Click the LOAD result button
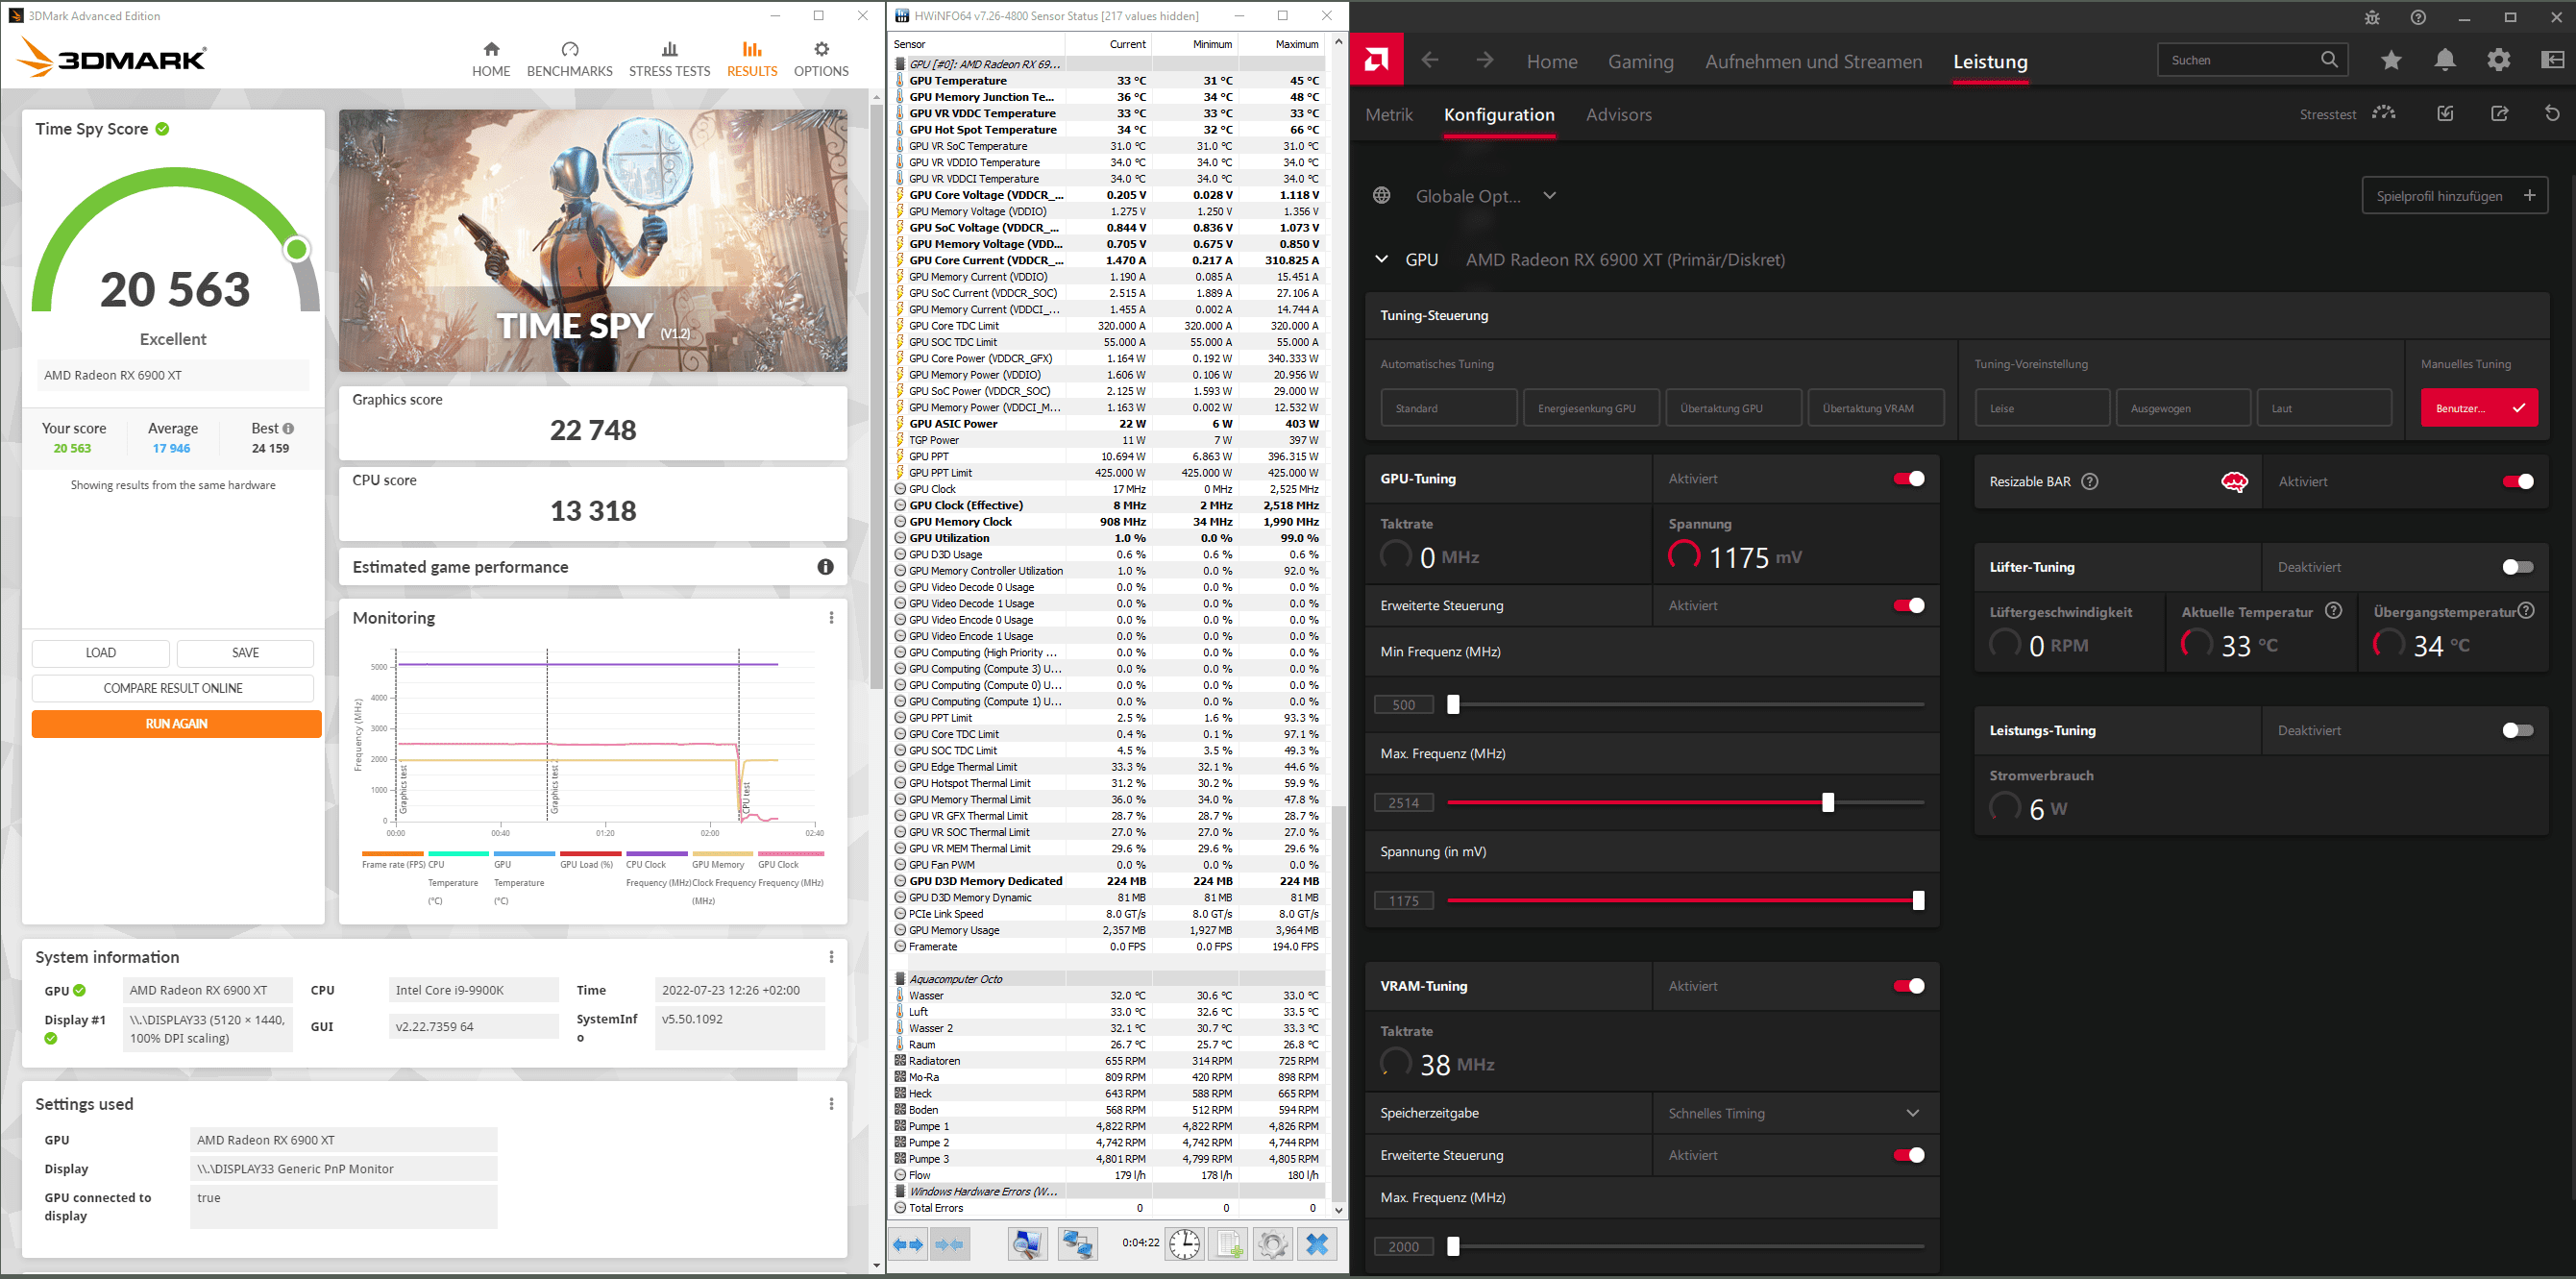The image size is (2576, 1279). click(100, 653)
